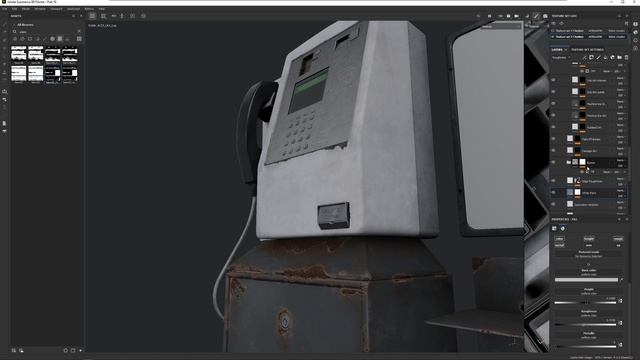The image size is (640, 360).
Task: Open the Viewport menu
Action: (x=56, y=9)
